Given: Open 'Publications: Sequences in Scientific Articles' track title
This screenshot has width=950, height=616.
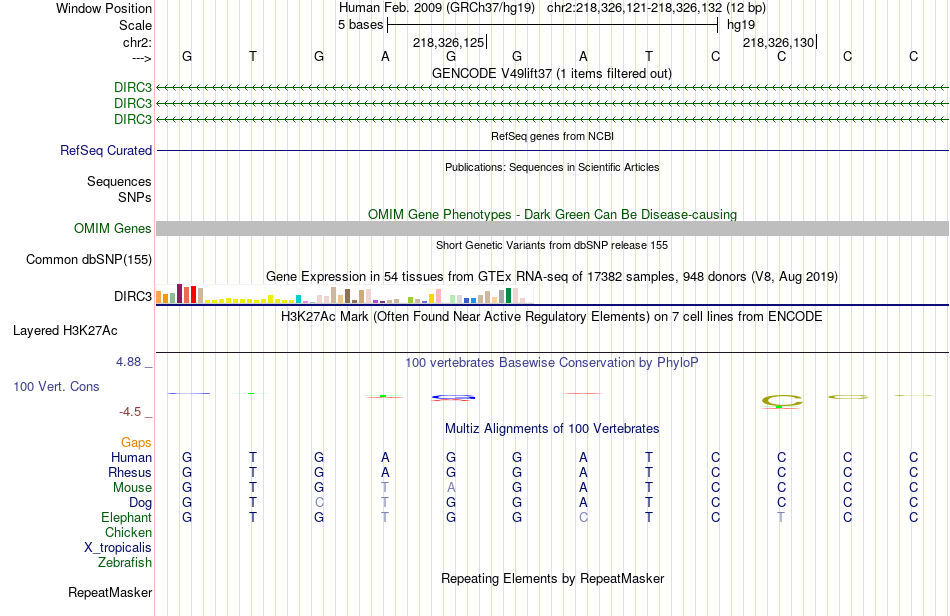Looking at the screenshot, I should pos(552,167).
